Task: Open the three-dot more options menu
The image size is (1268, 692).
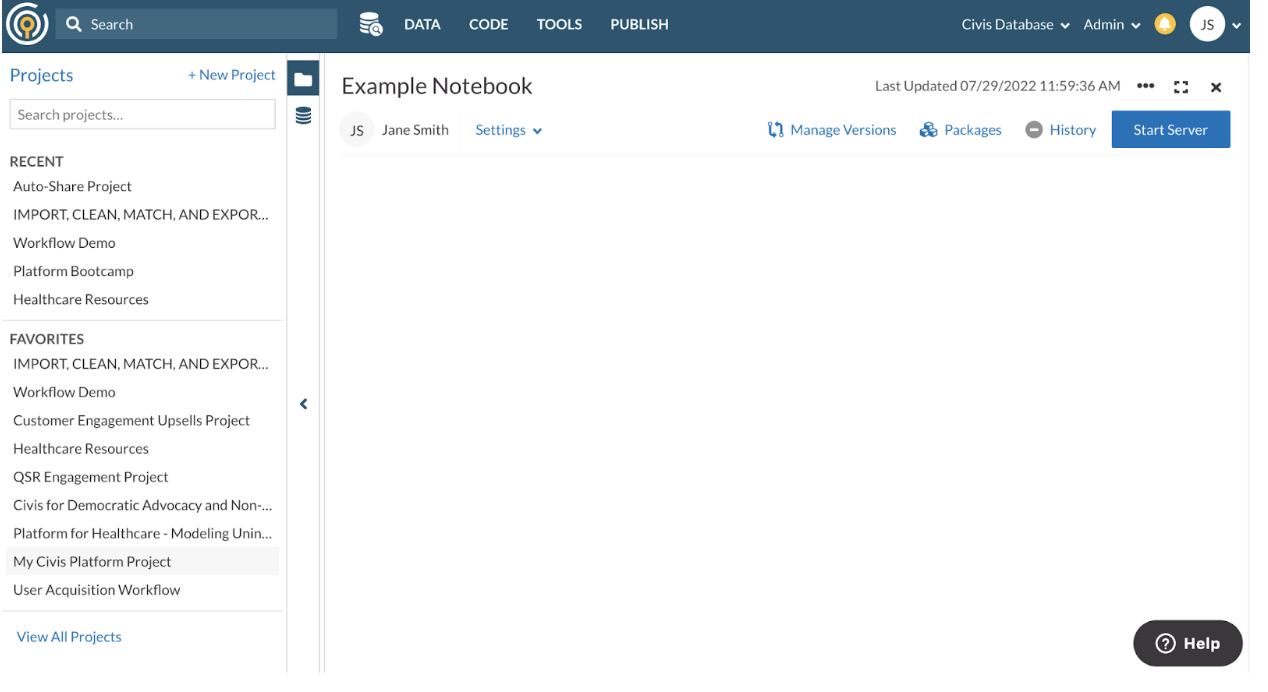Action: coord(1146,87)
